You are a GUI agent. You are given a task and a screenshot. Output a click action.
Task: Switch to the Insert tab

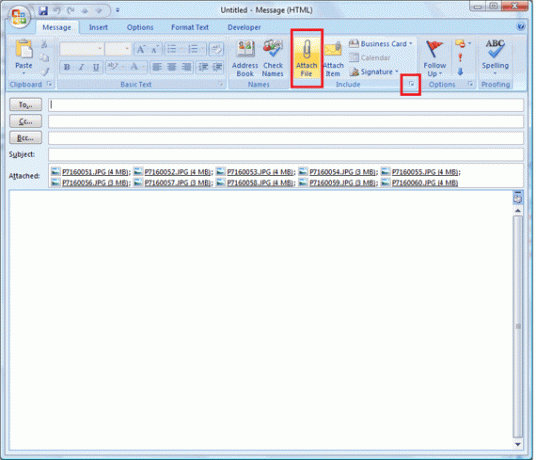click(98, 27)
